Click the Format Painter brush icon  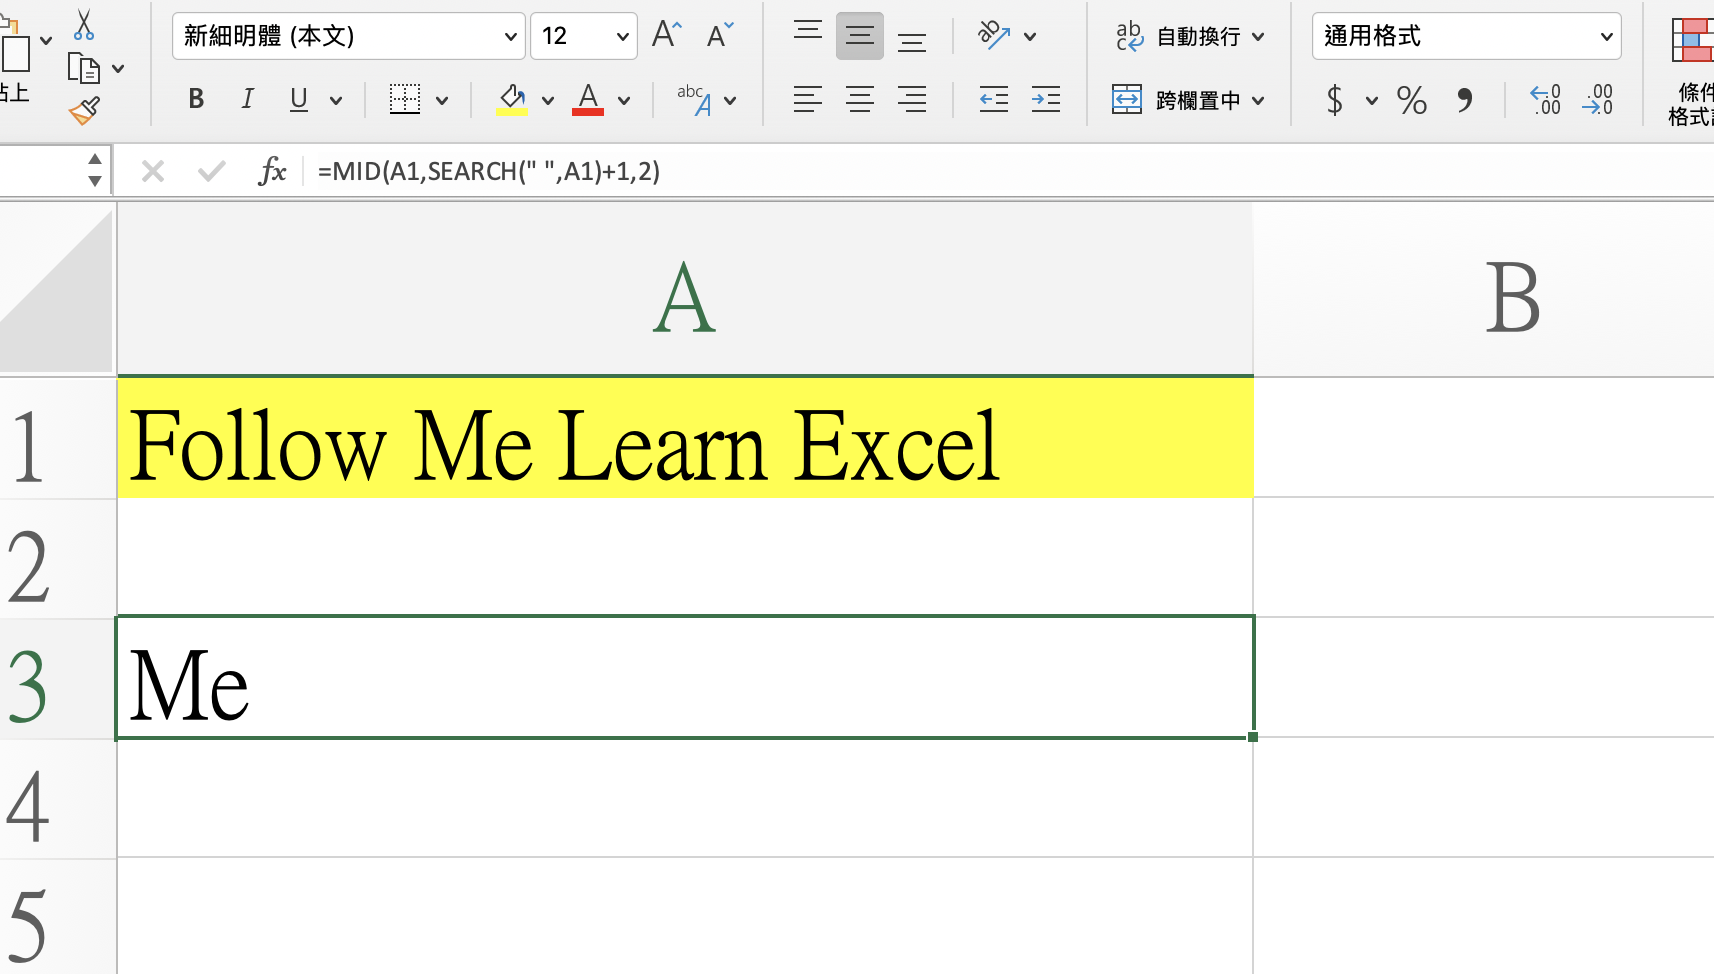[x=85, y=110]
